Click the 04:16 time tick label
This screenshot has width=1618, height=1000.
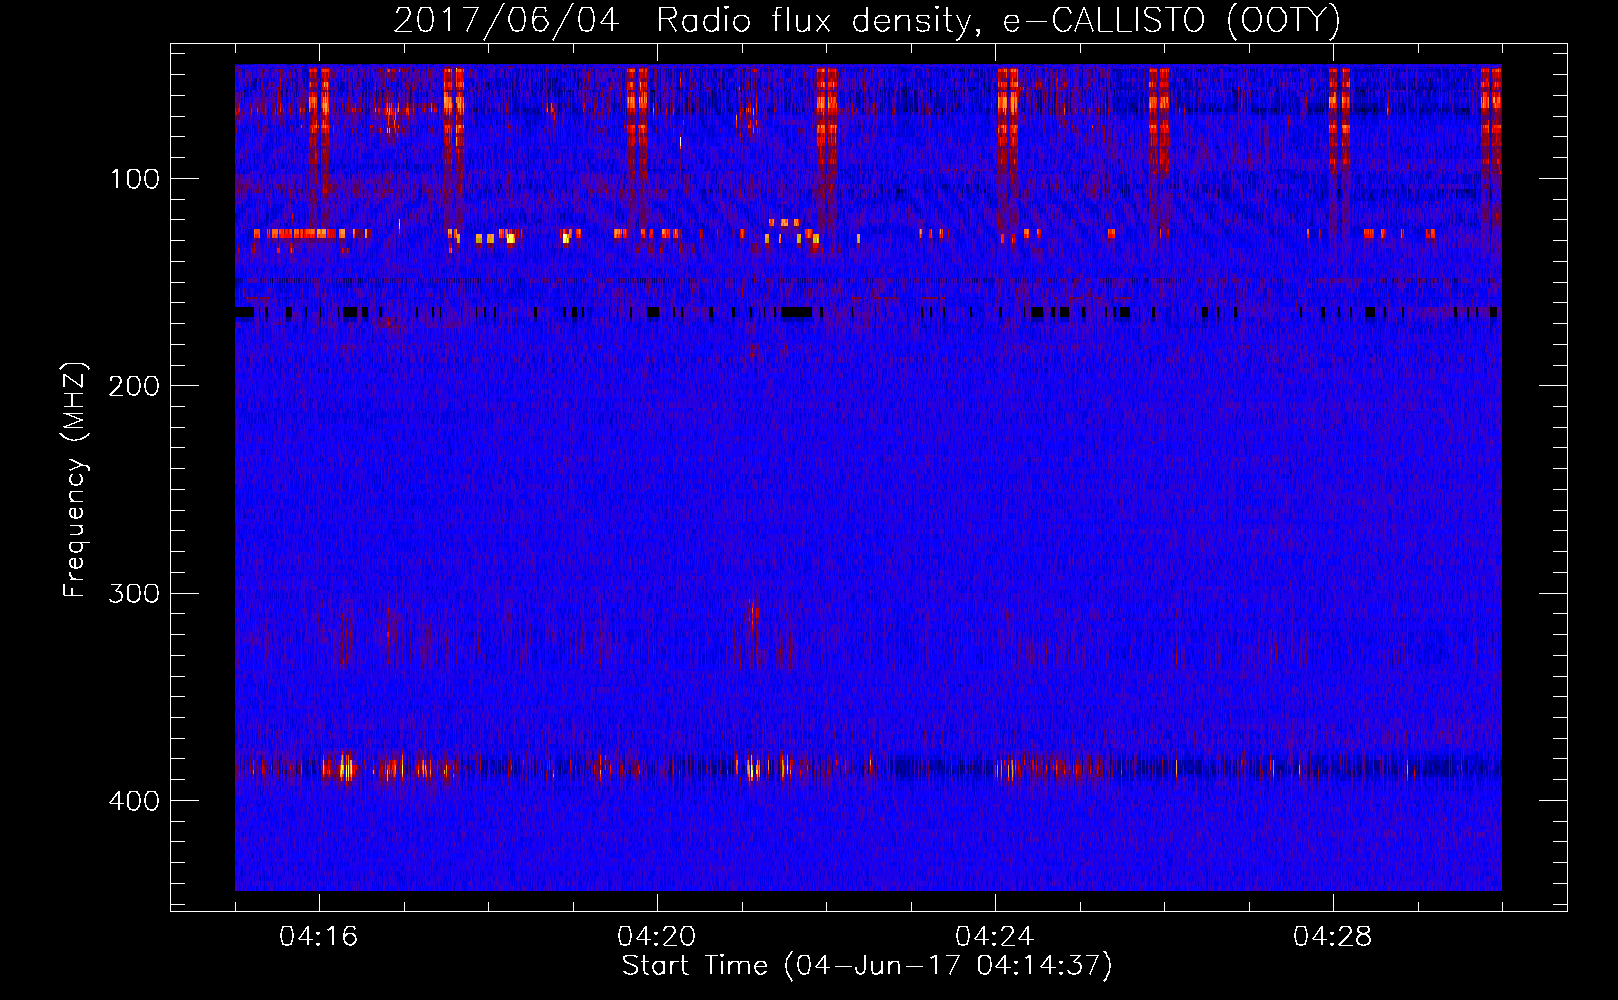coord(319,937)
